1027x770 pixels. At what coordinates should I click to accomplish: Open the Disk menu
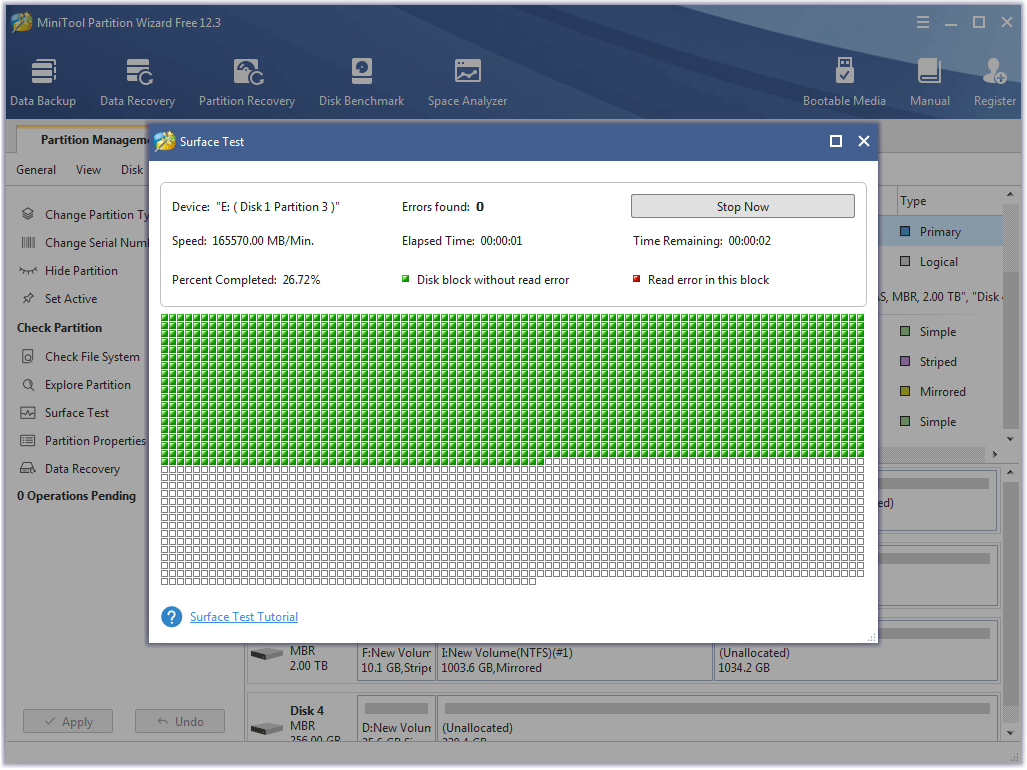[132, 170]
